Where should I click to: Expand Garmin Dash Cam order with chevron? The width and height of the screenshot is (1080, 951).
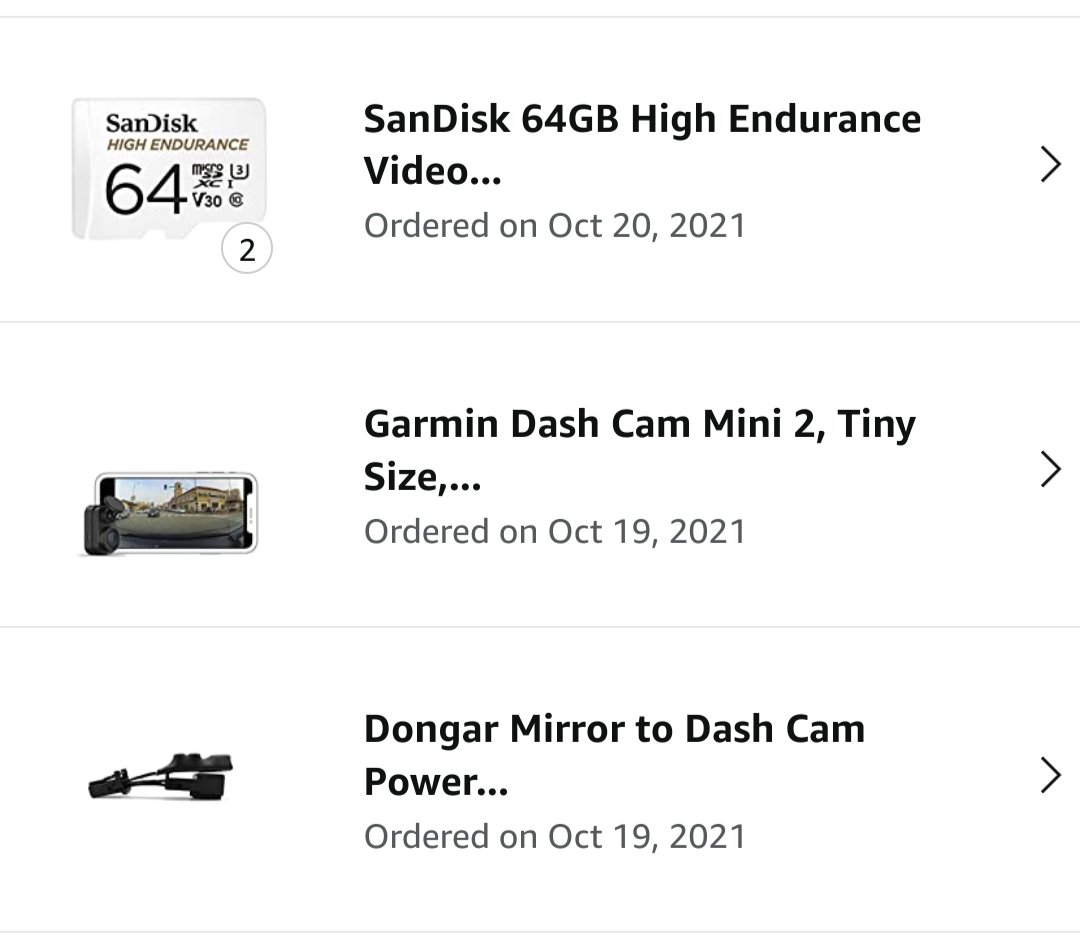(x=1050, y=470)
